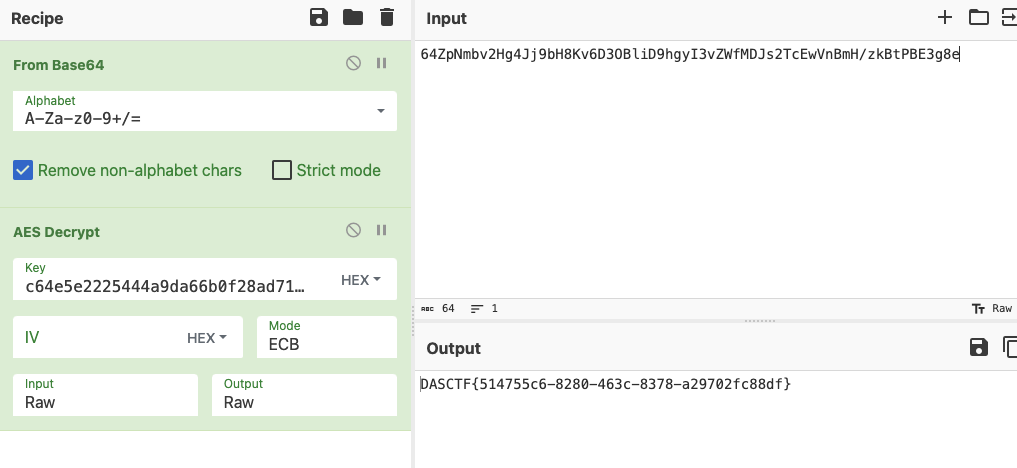This screenshot has width=1017, height=468.
Task: Enable the Strict mode checkbox
Action: pyautogui.click(x=282, y=170)
